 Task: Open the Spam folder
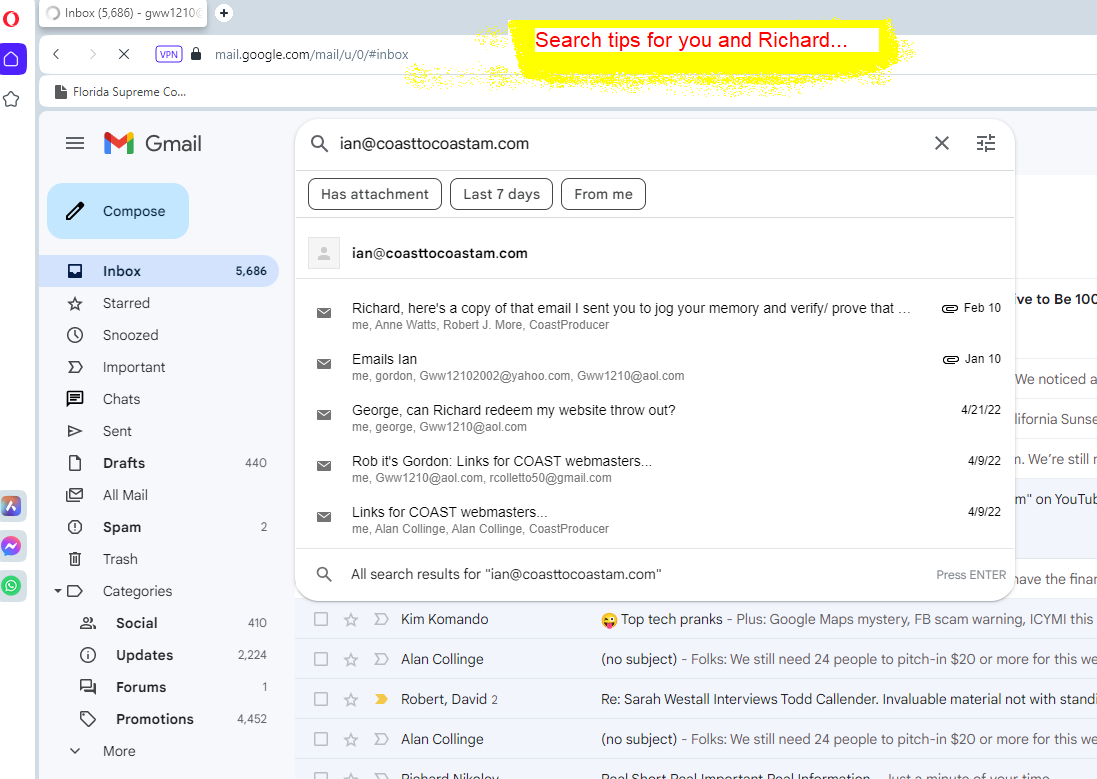click(x=159, y=527)
